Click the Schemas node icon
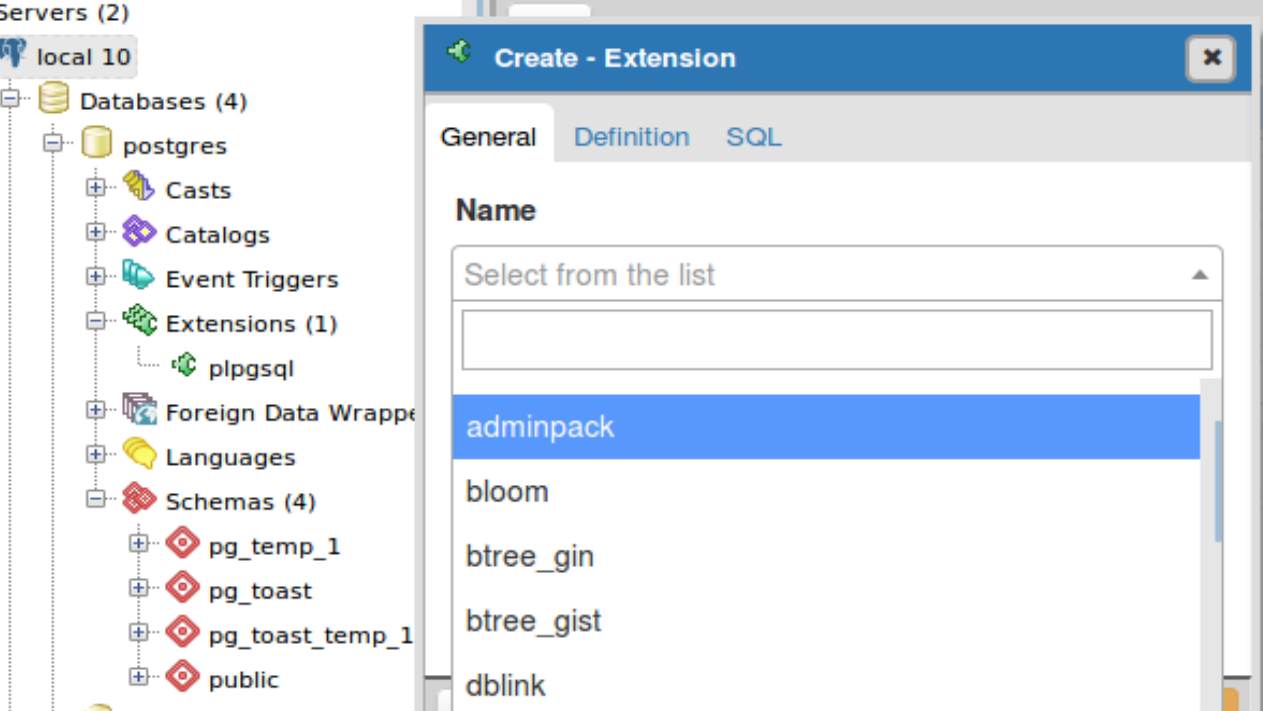 [138, 499]
